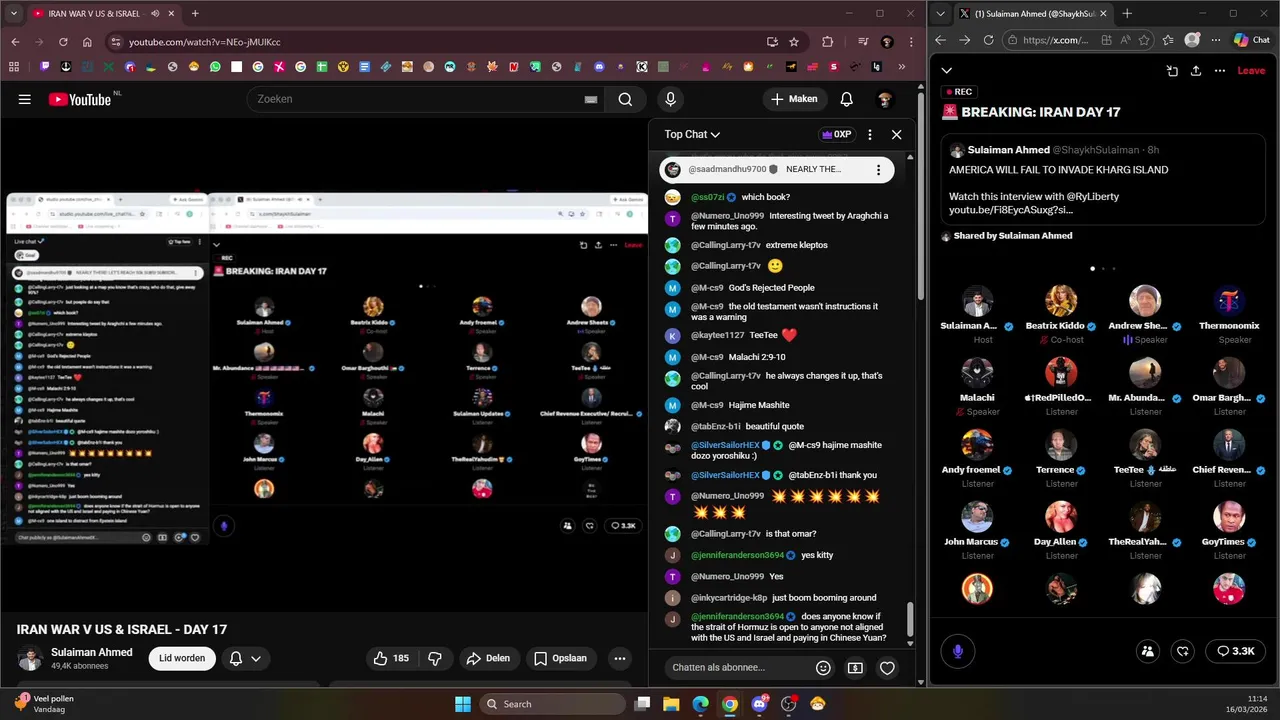Dislike the video with thumbs down
The width and height of the screenshot is (1280, 720).
tap(435, 658)
